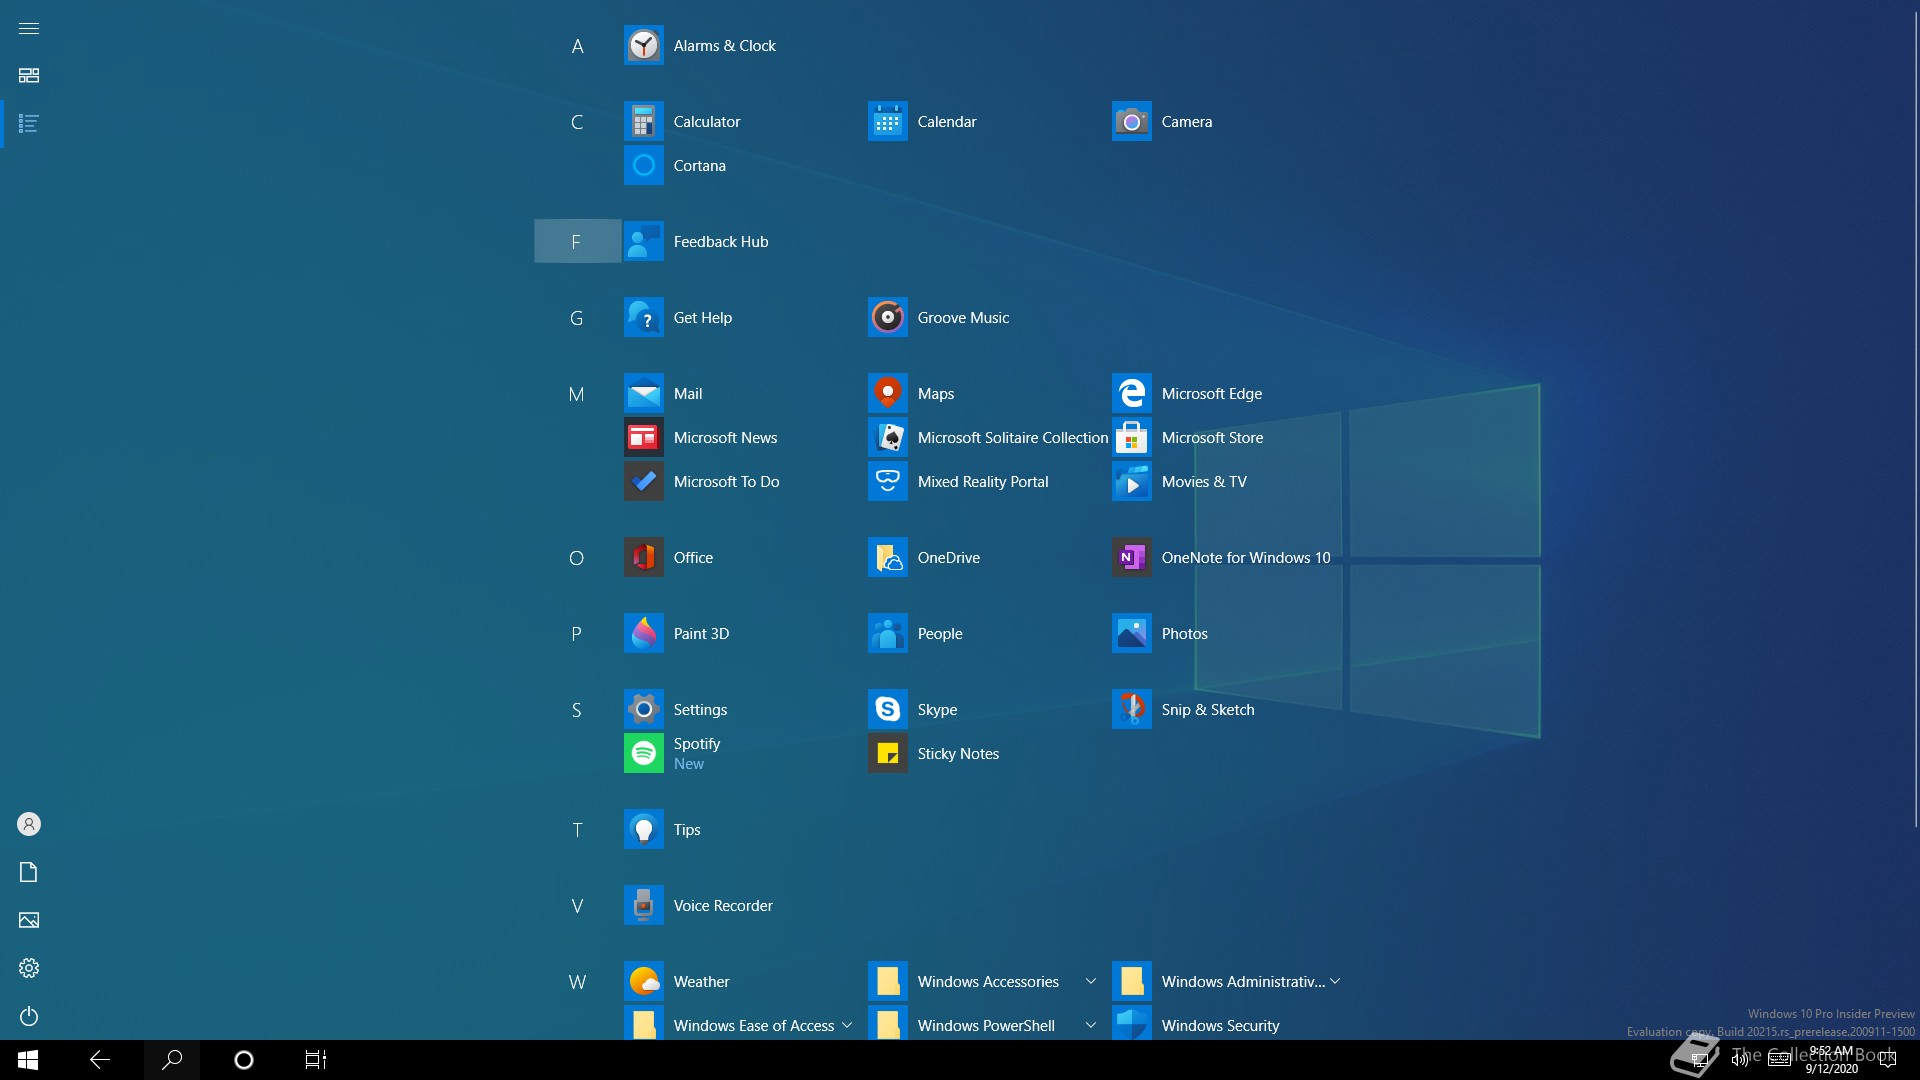The image size is (1920, 1080).
Task: Open Microsoft Store icon
Action: tap(1131, 438)
